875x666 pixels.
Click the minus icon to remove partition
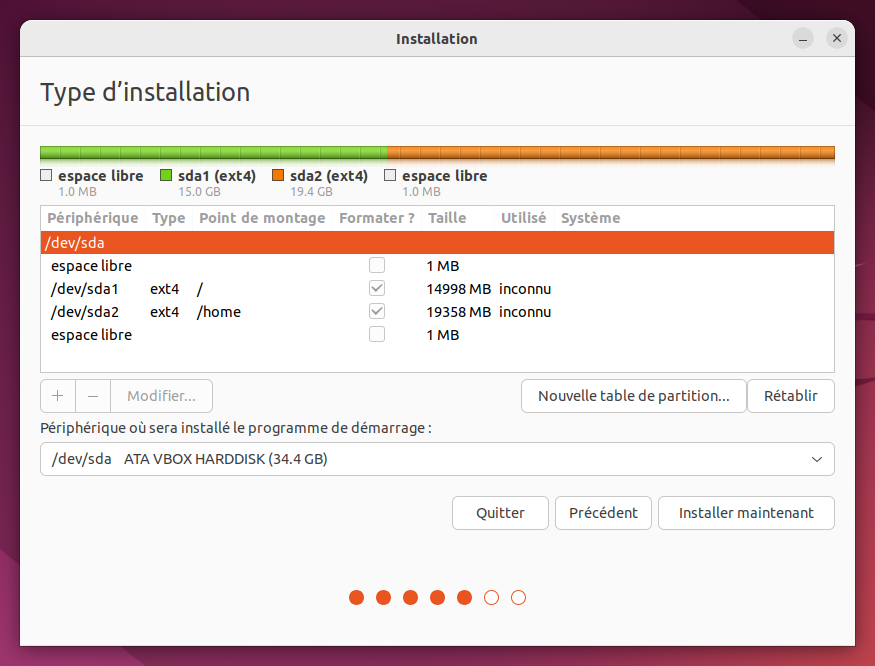[93, 396]
